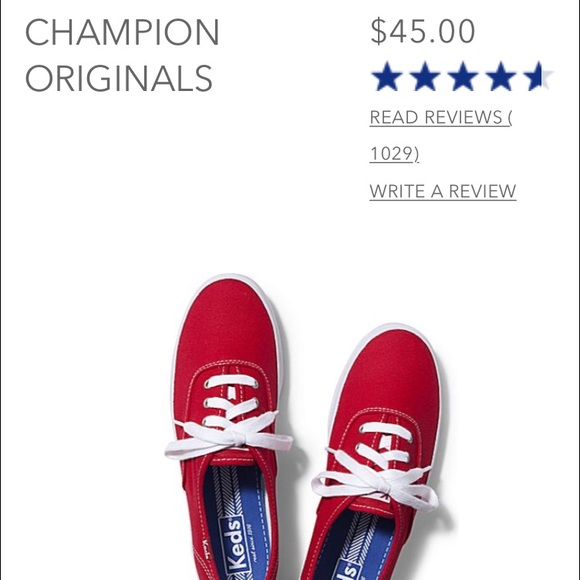
Task: Click the small Keds script on the left shoe side
Action: (x=206, y=550)
